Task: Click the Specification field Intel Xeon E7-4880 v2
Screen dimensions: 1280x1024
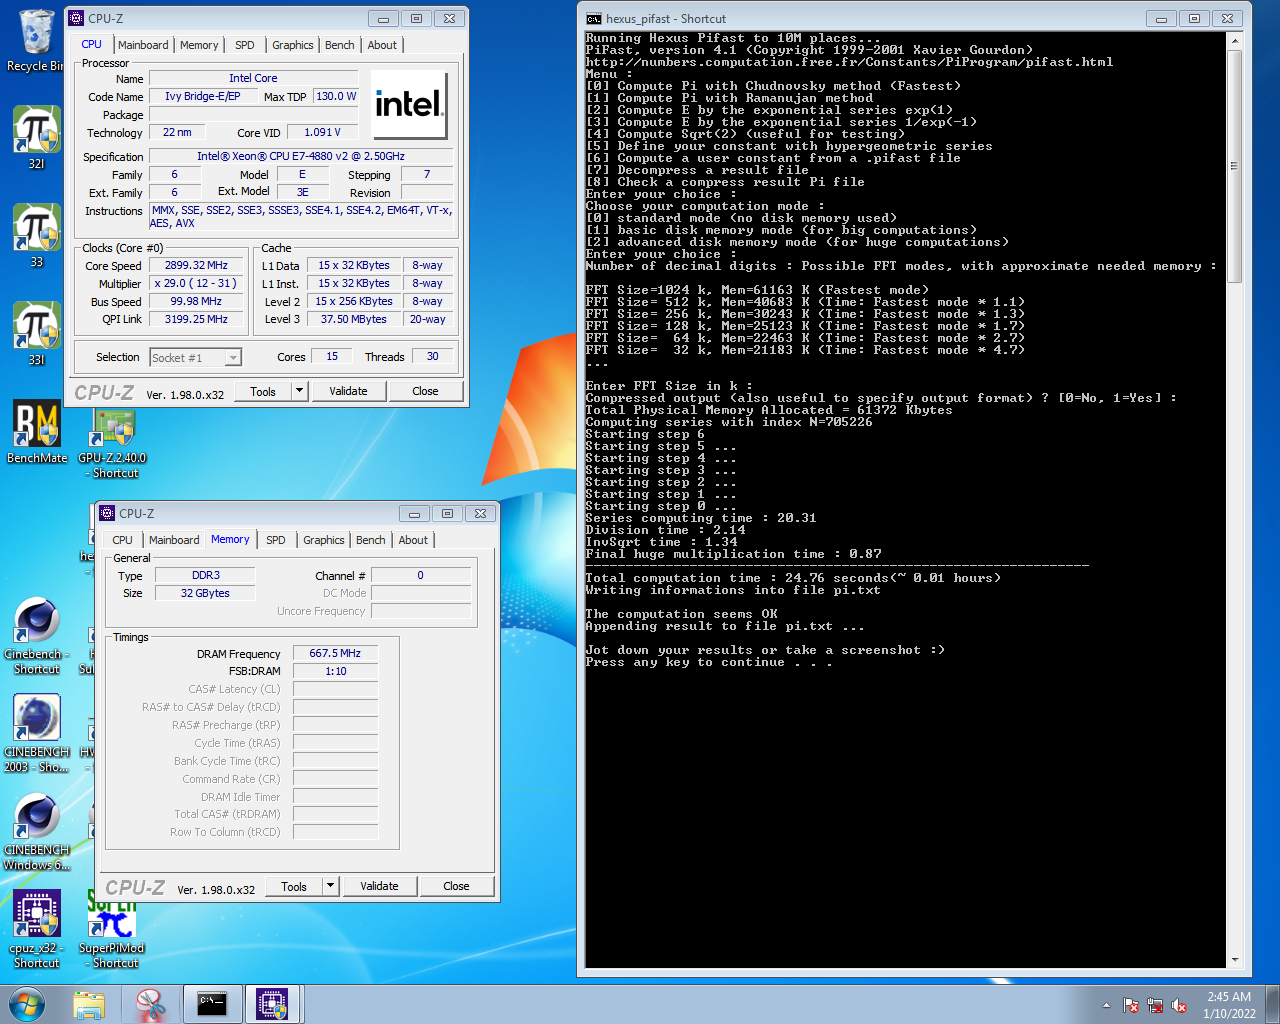Action: [x=301, y=156]
